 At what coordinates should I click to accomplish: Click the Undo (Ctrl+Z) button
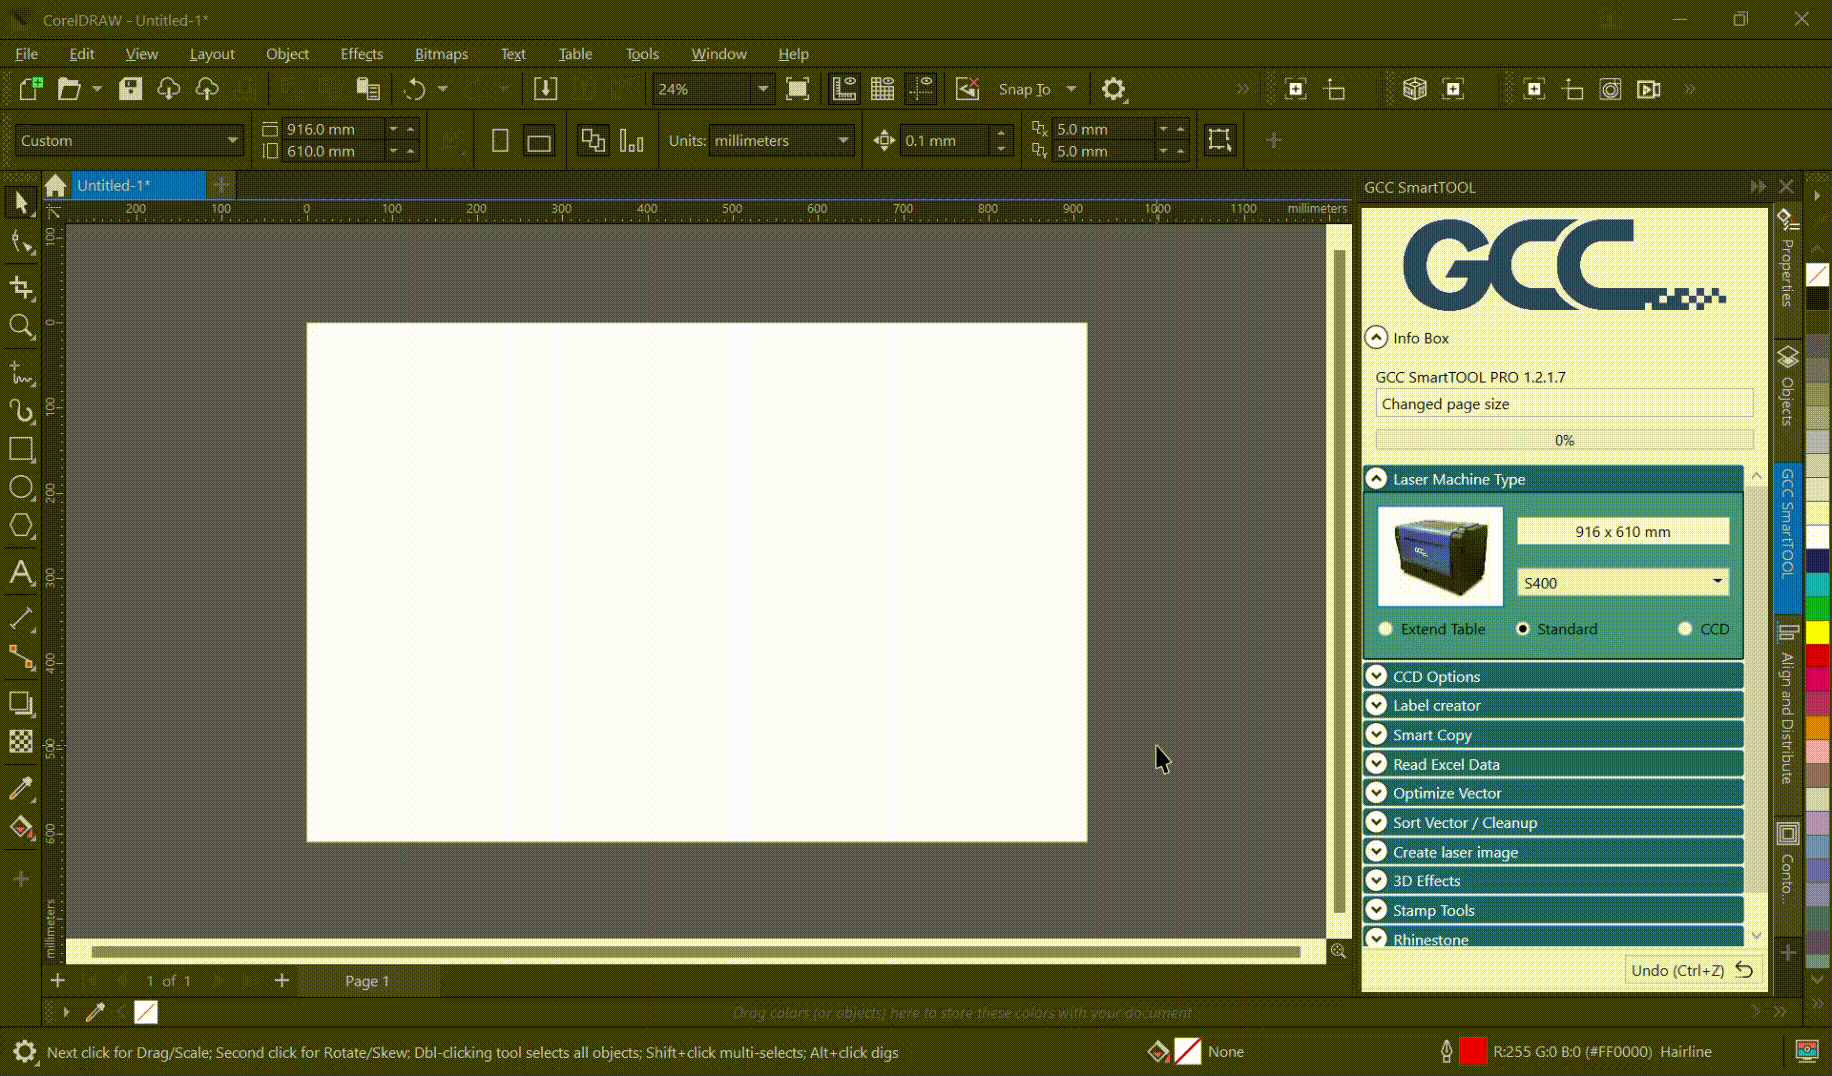tap(1691, 970)
